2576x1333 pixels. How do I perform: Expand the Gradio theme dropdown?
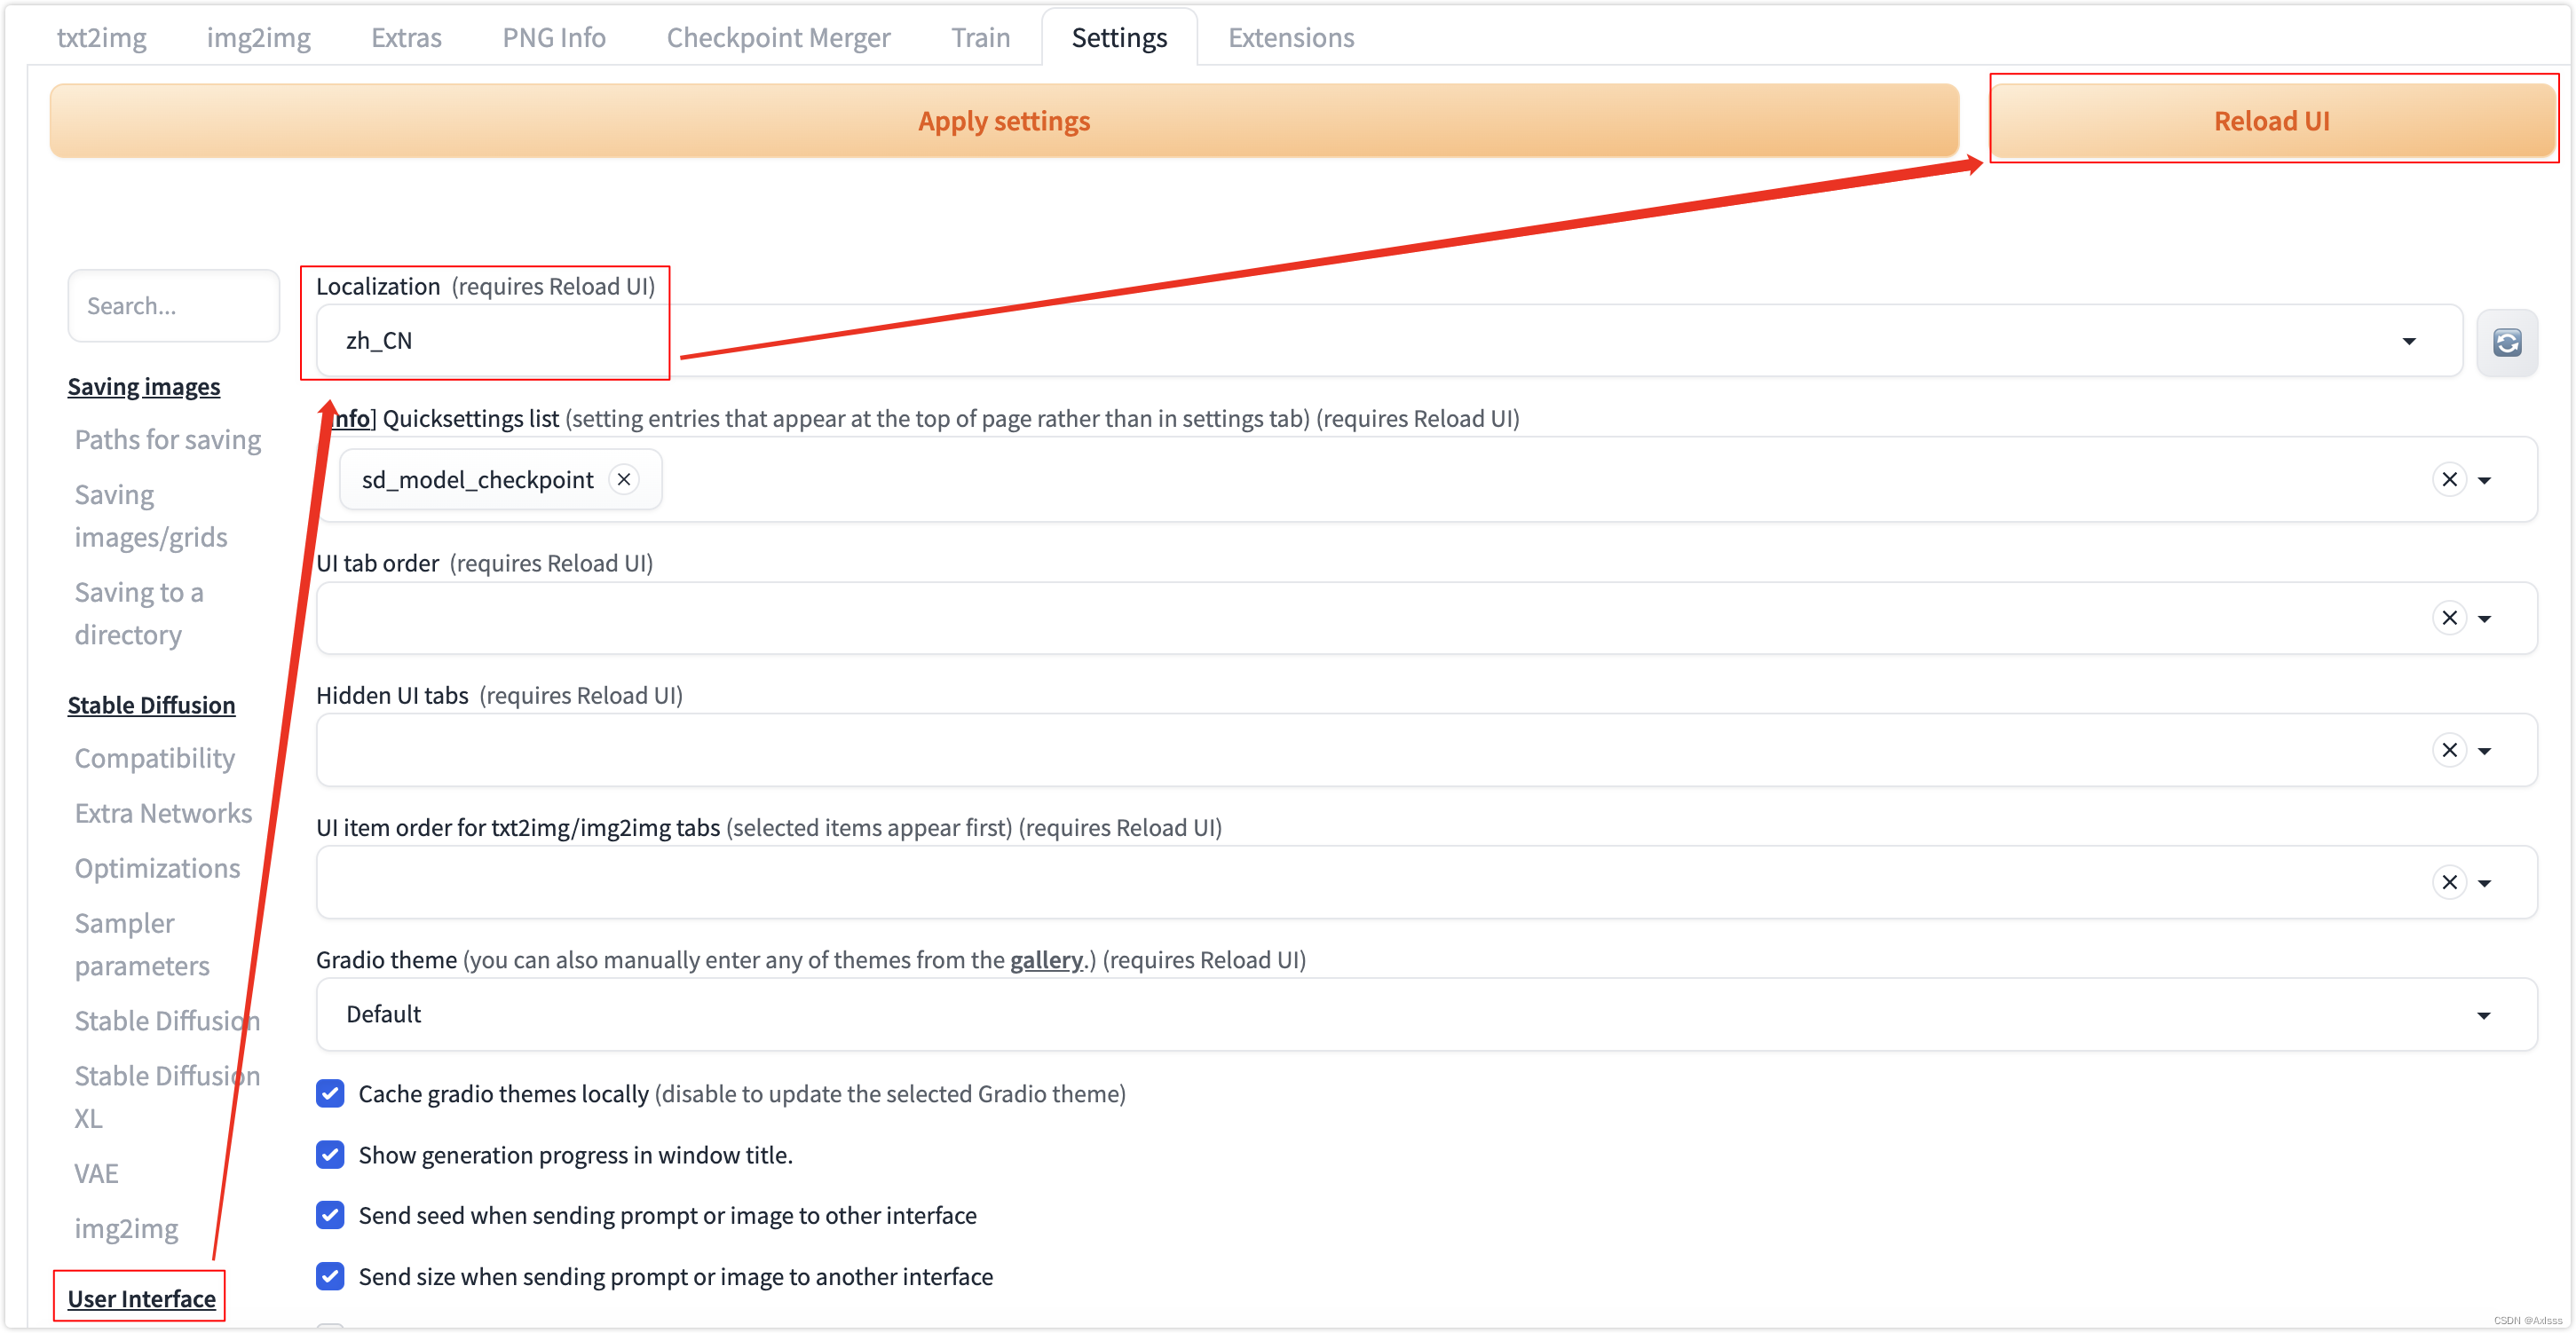[x=2483, y=1015]
